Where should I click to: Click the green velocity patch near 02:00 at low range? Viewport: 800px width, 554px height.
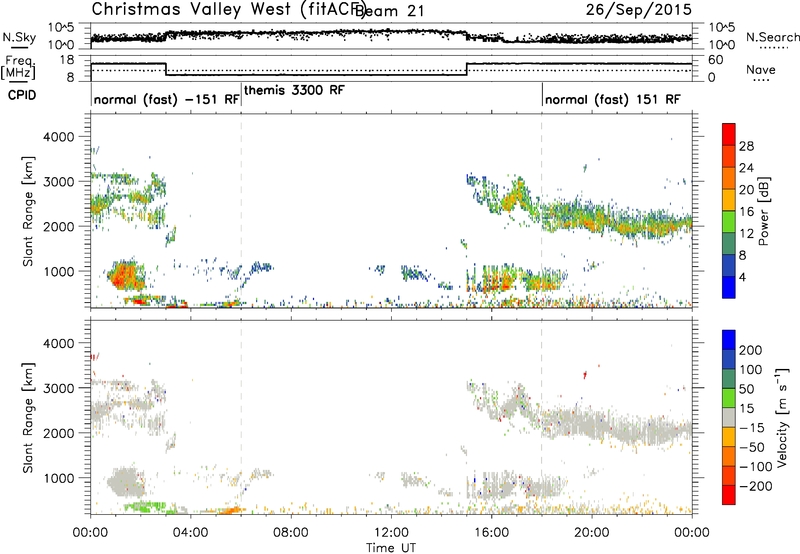(145, 507)
